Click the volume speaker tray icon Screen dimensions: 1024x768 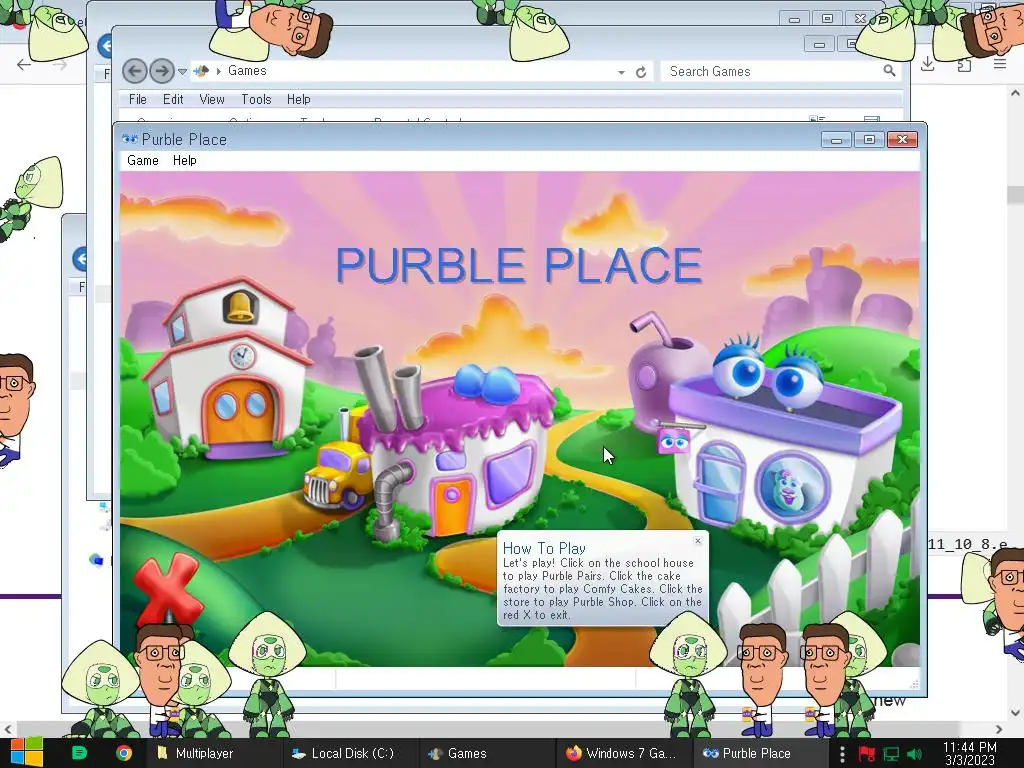click(x=914, y=754)
